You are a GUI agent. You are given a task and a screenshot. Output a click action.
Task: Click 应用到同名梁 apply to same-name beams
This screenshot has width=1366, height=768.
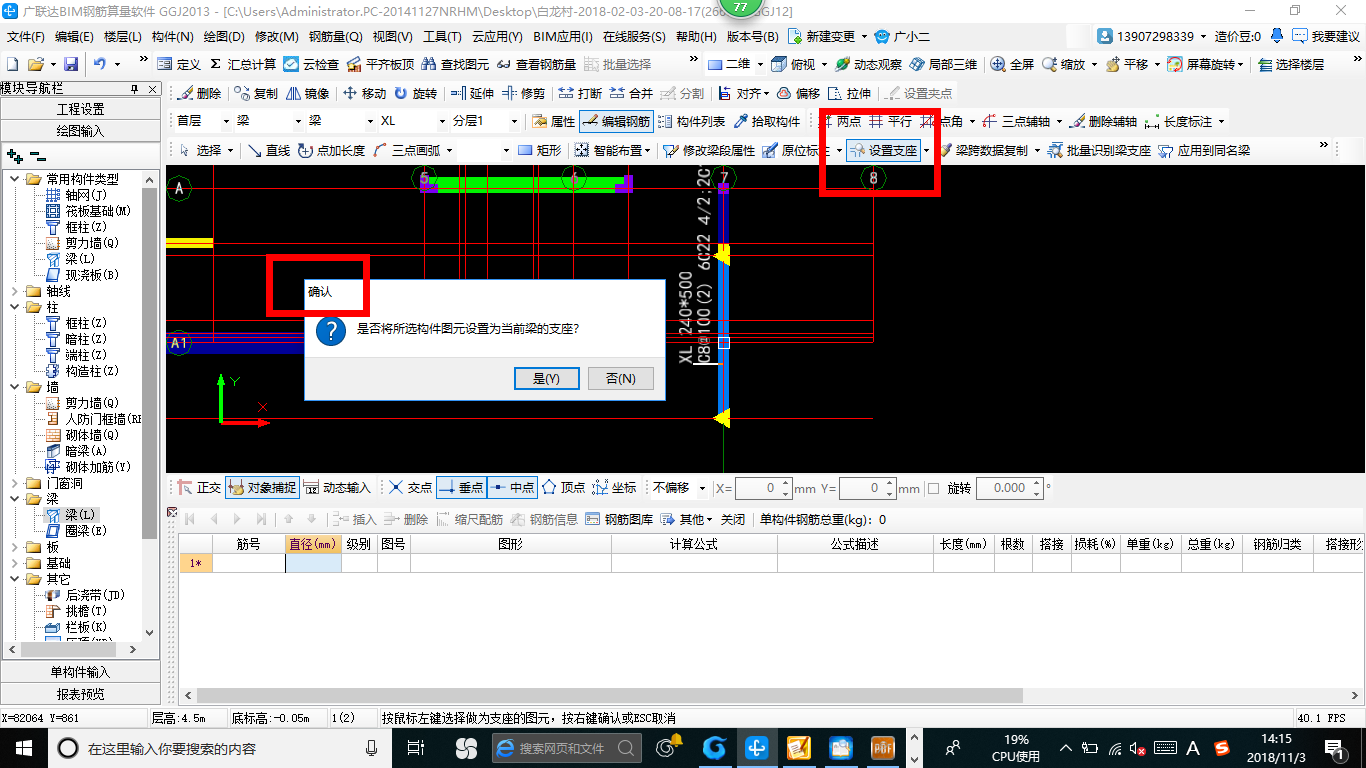(x=1204, y=151)
